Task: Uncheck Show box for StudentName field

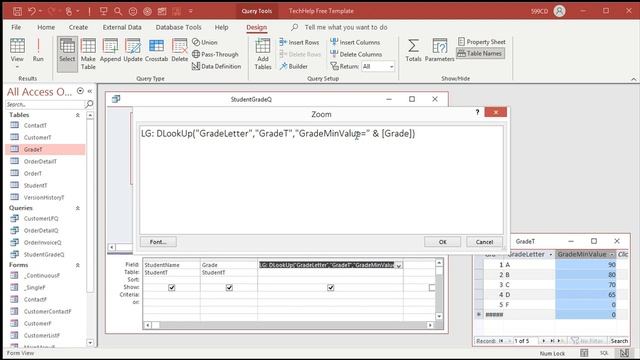Action: pyautogui.click(x=172, y=288)
